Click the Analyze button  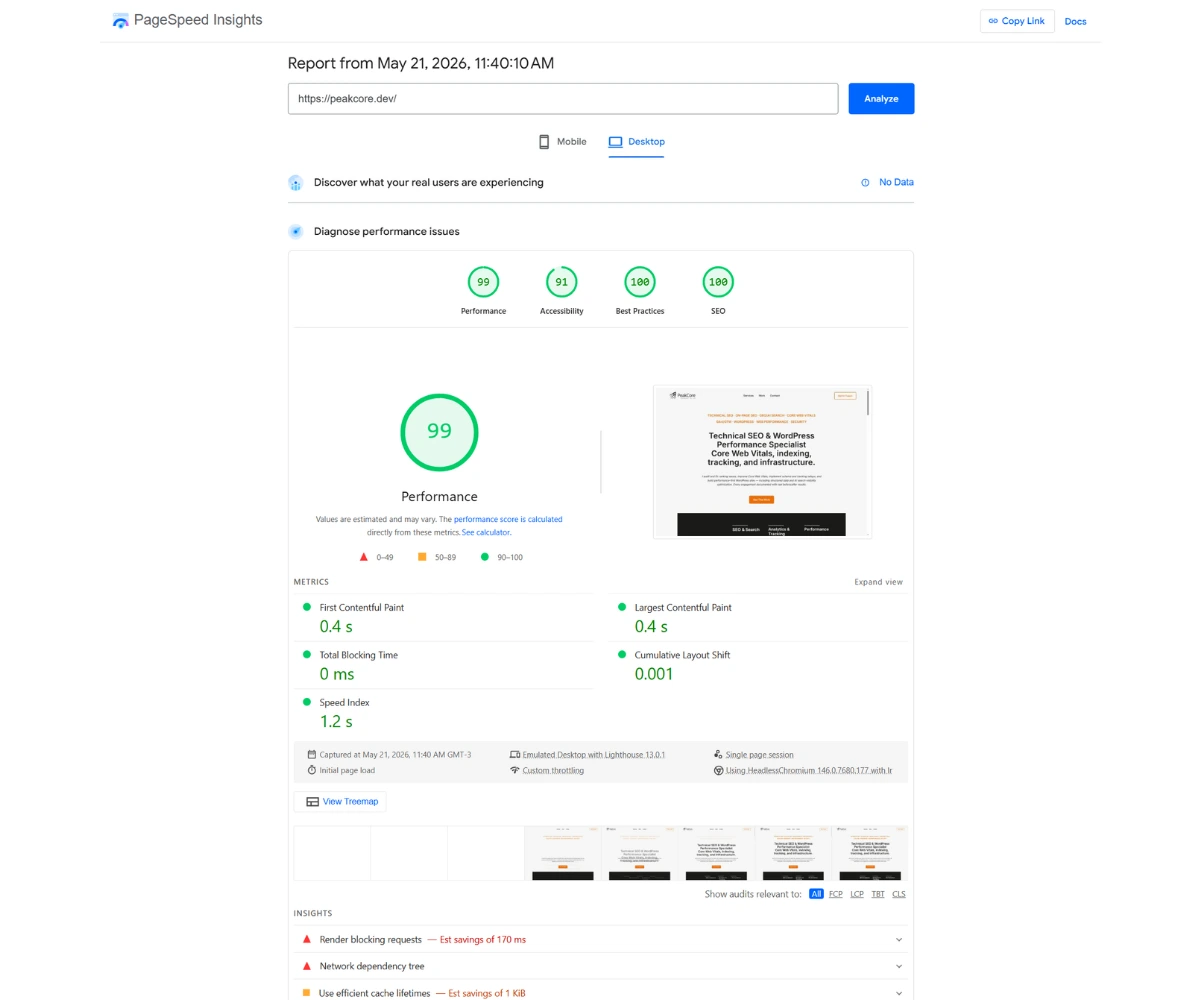[881, 99]
